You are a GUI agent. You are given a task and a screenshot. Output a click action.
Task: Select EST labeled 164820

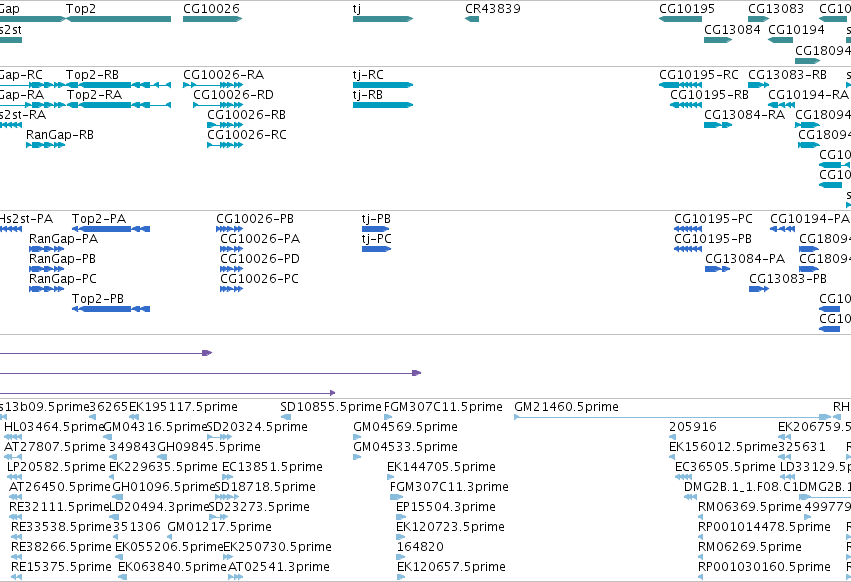421,547
